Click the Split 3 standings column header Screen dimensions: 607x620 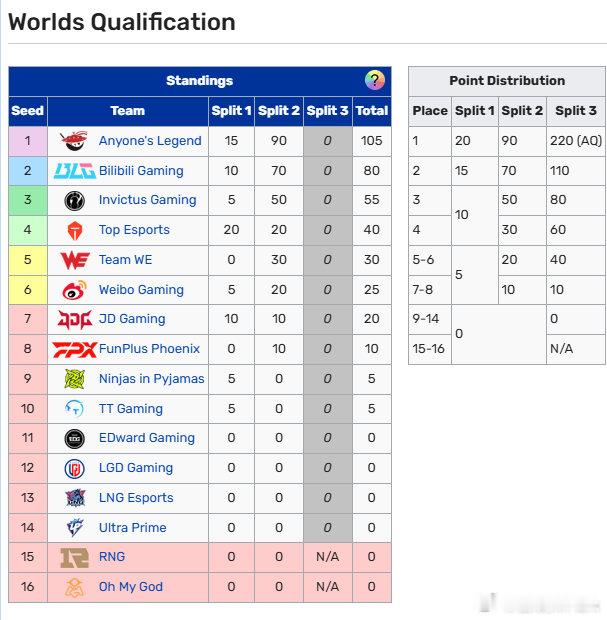(x=327, y=111)
